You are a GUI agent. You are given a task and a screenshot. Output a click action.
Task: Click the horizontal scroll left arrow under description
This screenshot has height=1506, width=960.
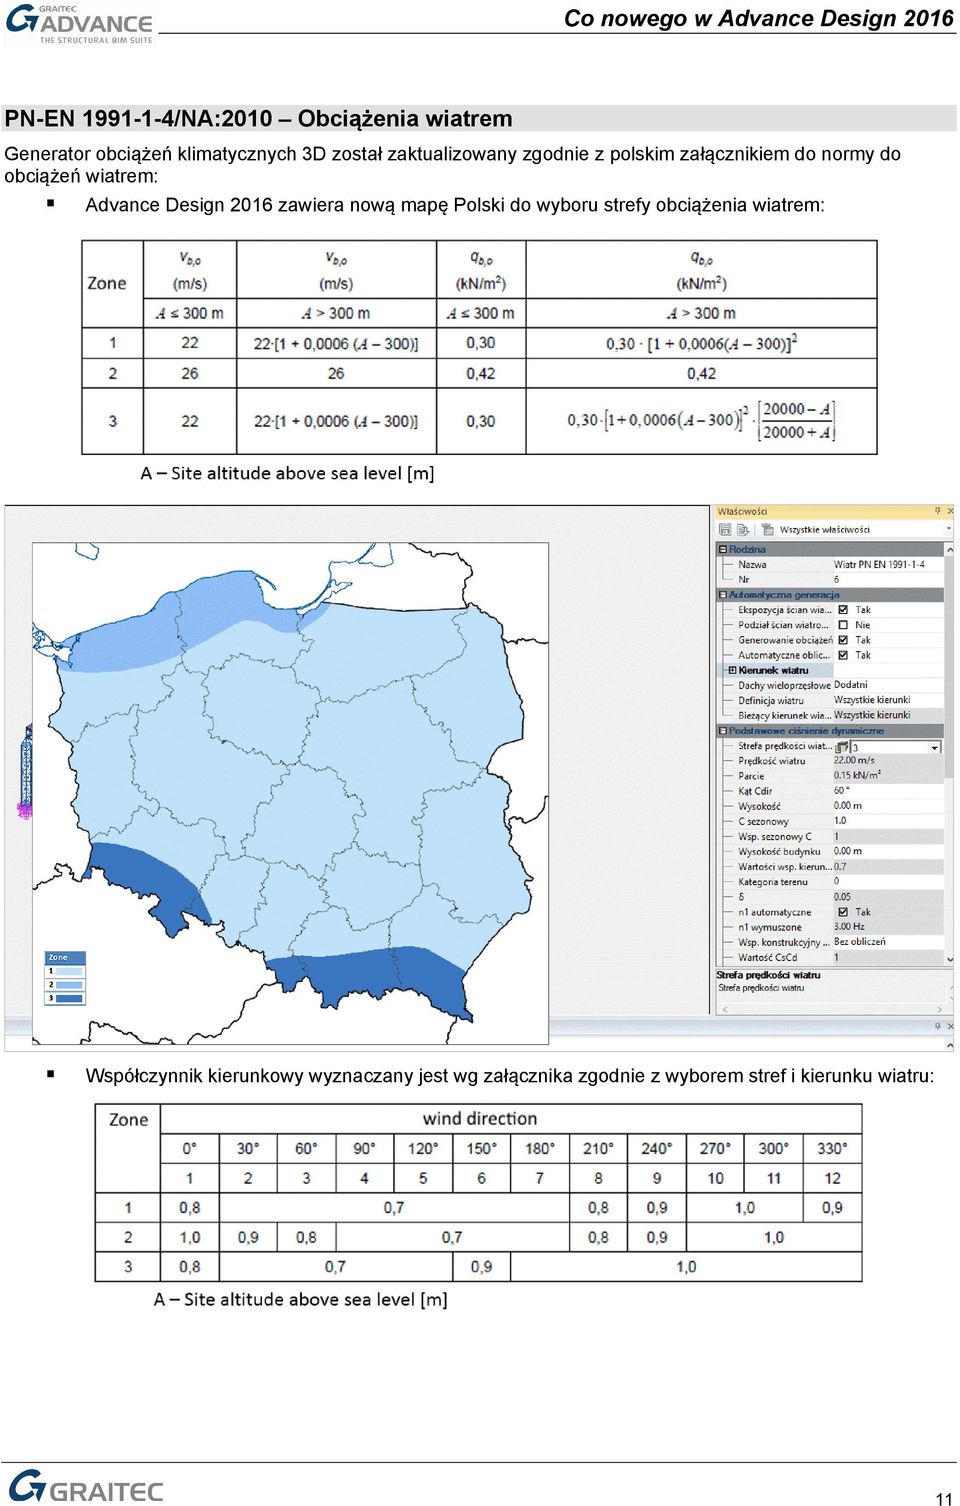[725, 1009]
